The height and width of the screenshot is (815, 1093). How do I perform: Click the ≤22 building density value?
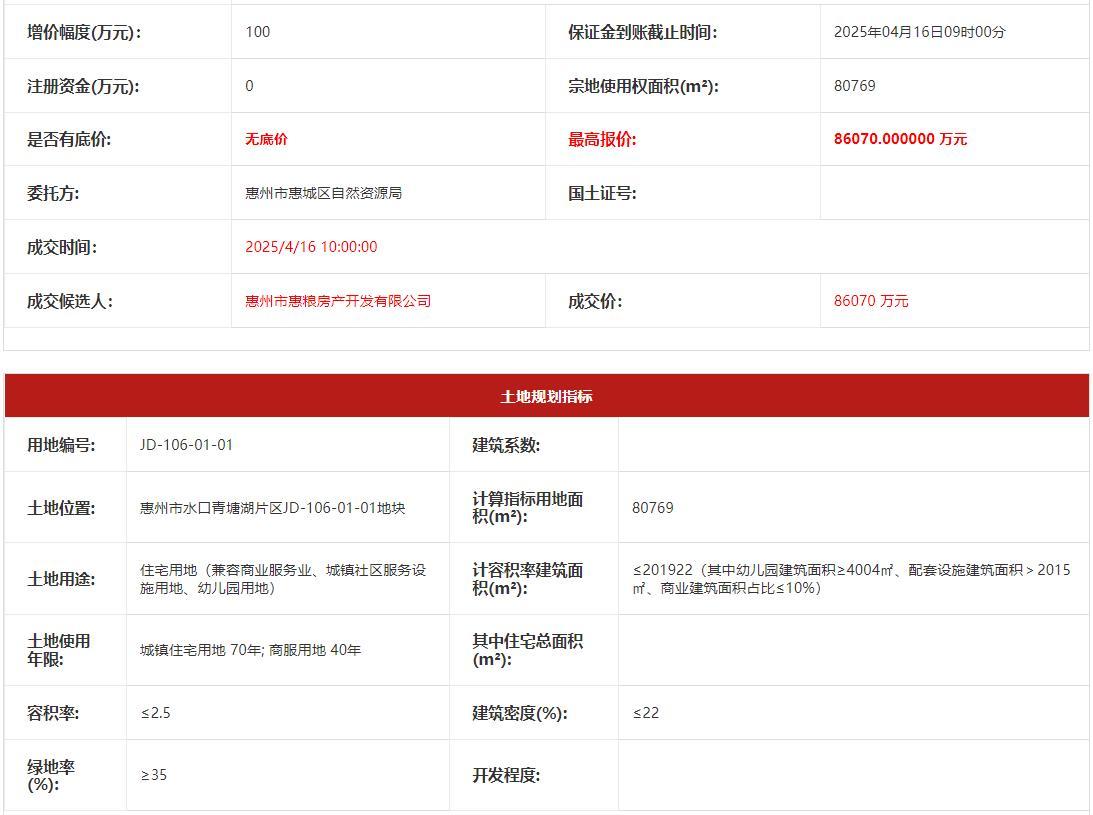pos(645,713)
